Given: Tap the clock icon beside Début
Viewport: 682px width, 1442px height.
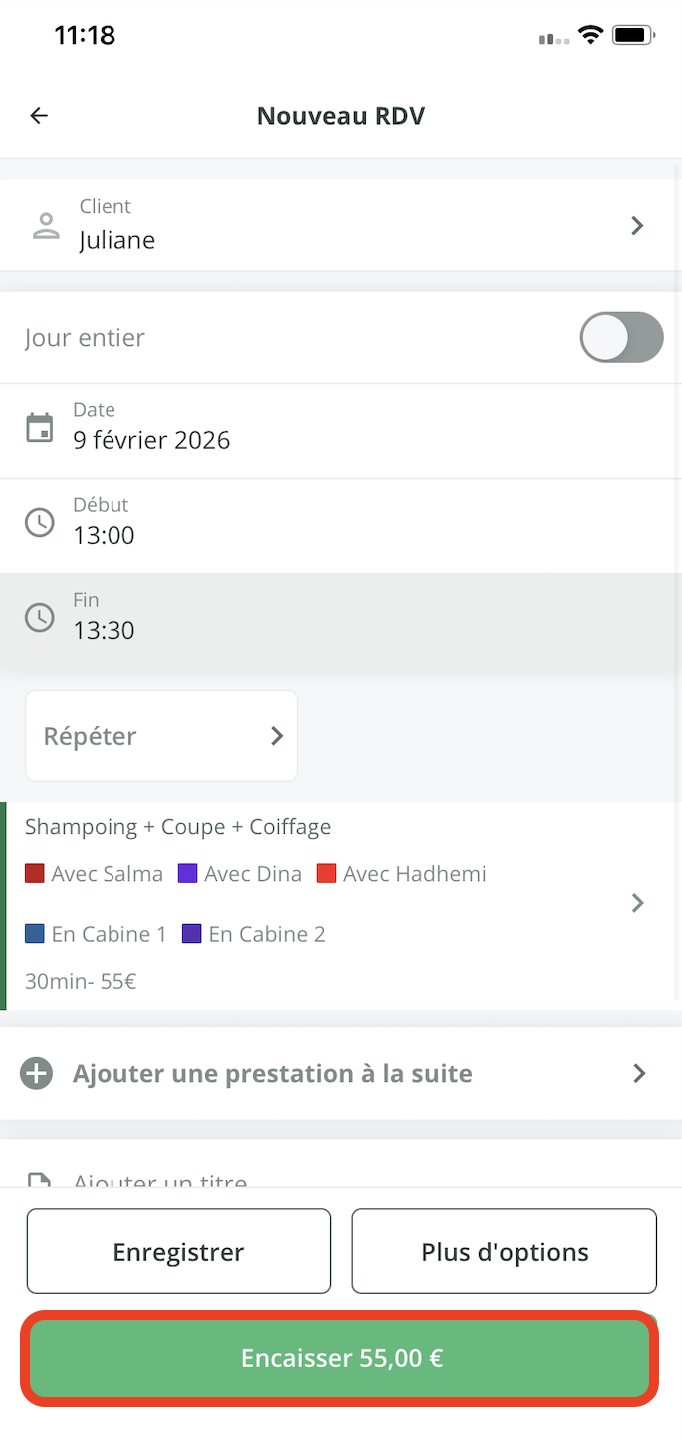Looking at the screenshot, I should [40, 522].
